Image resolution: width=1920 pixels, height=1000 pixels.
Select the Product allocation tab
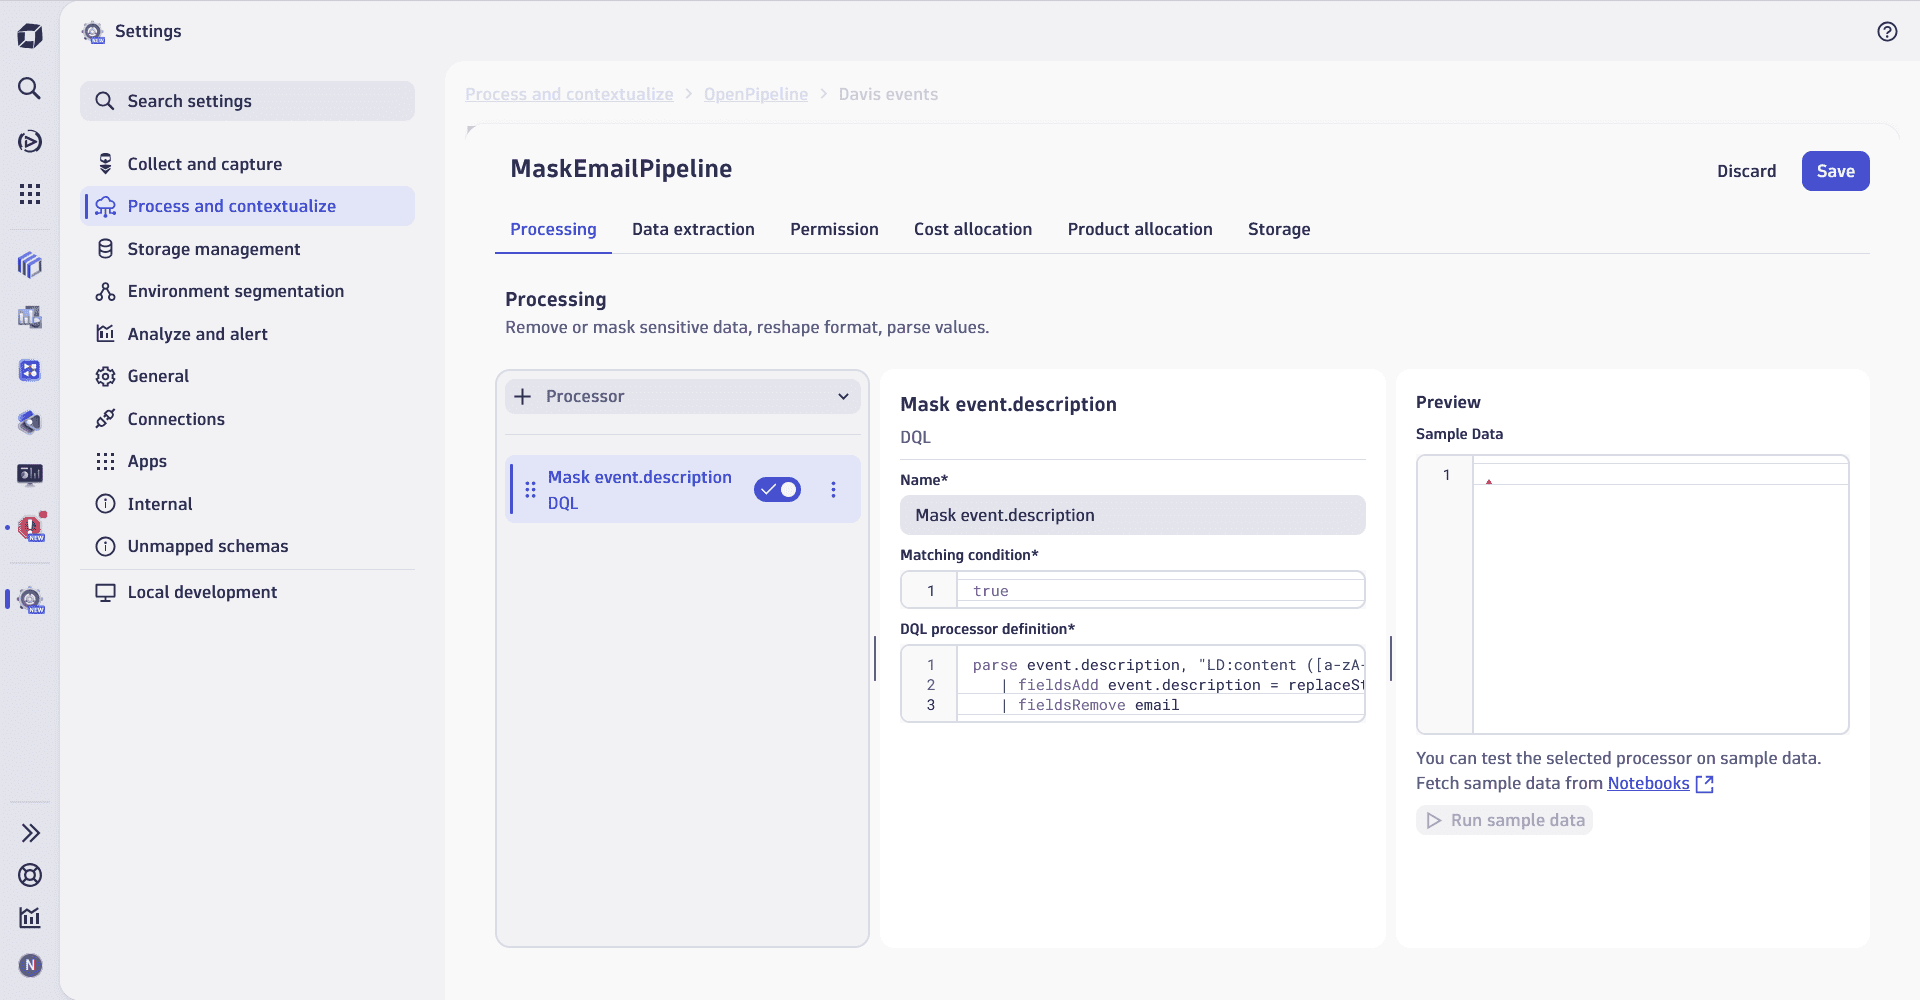tap(1140, 229)
